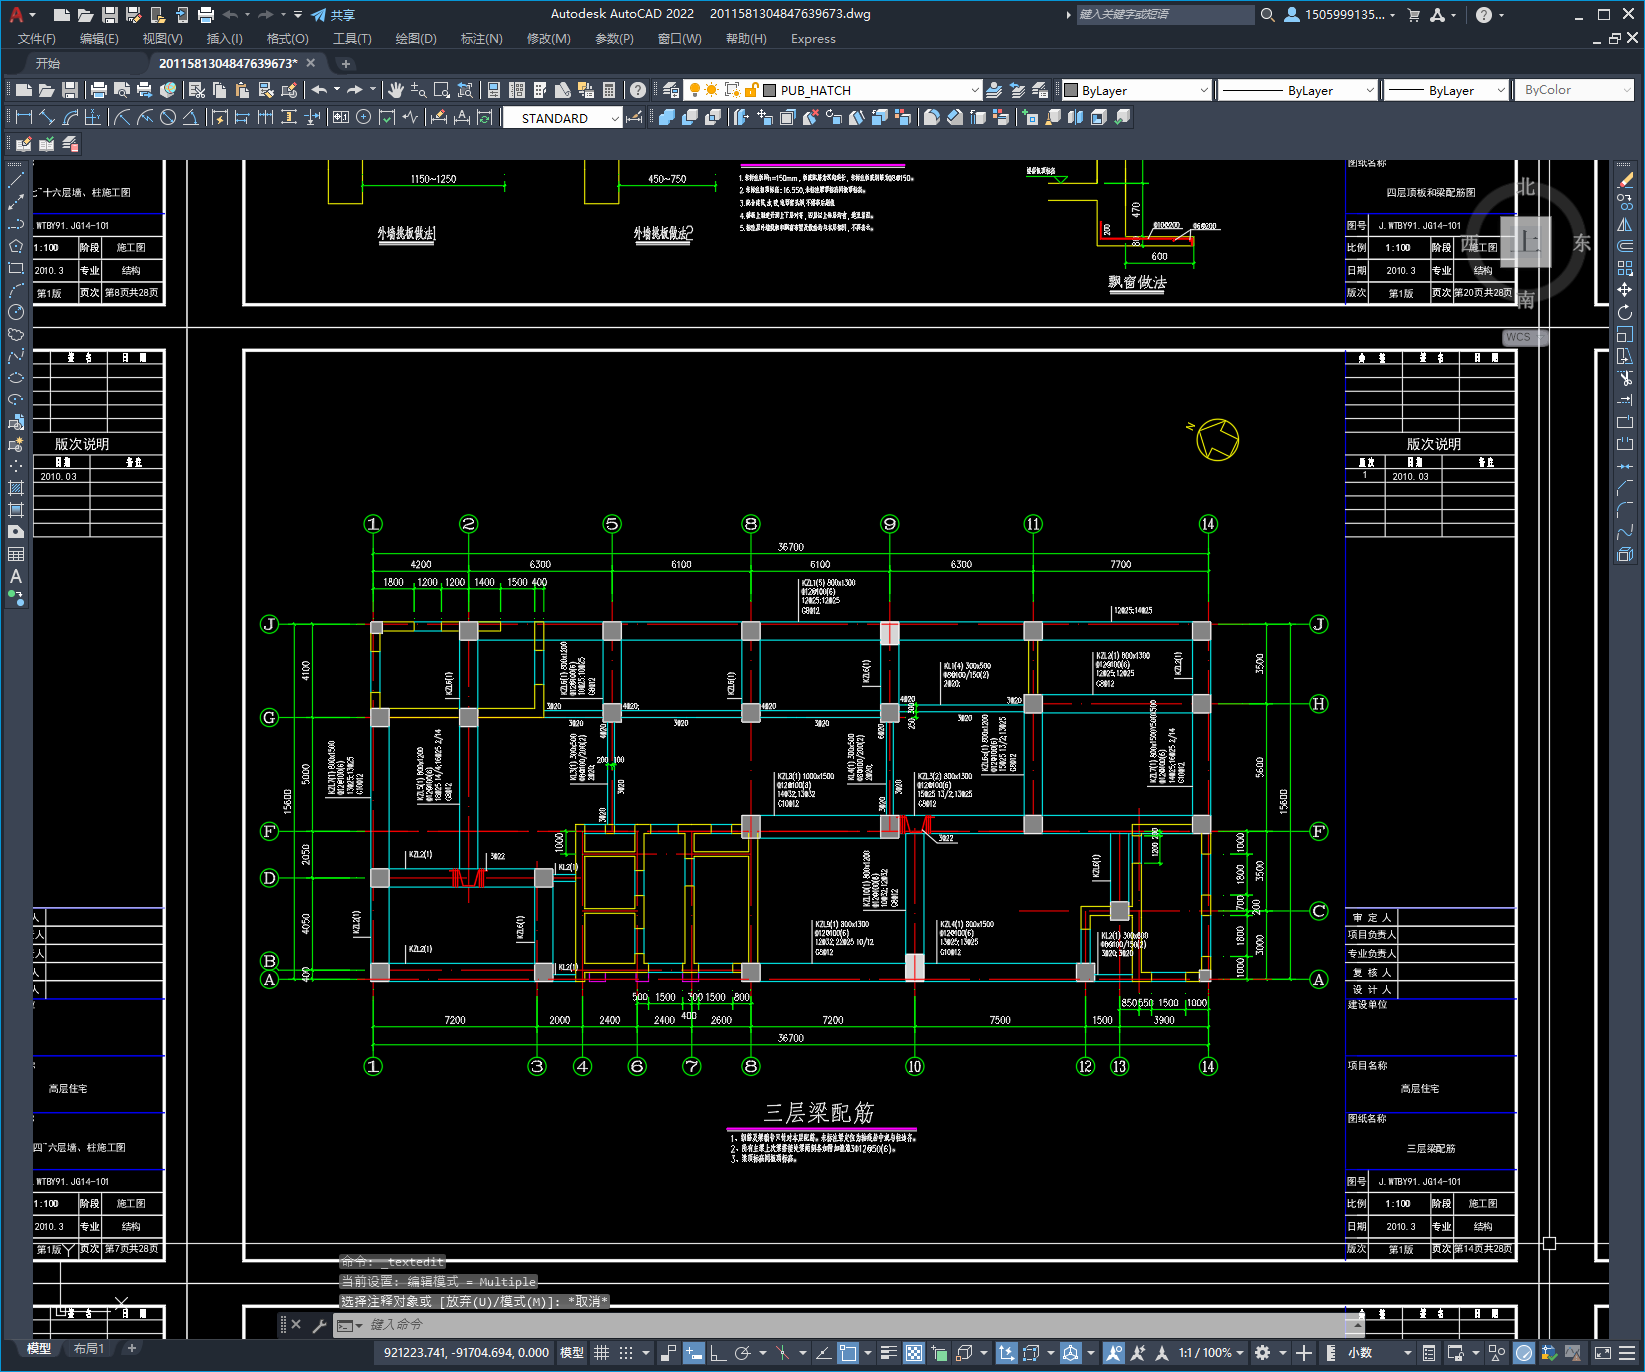Click the status bar customization menu button

click(x=1629, y=1353)
